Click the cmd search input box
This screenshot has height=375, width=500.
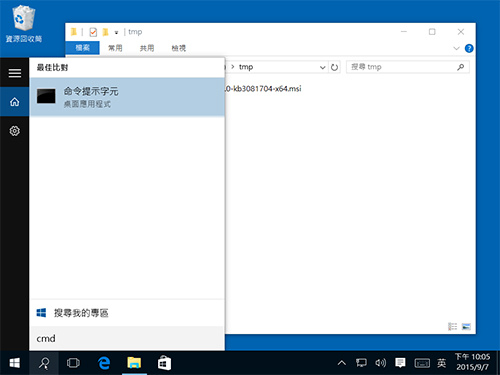click(127, 338)
